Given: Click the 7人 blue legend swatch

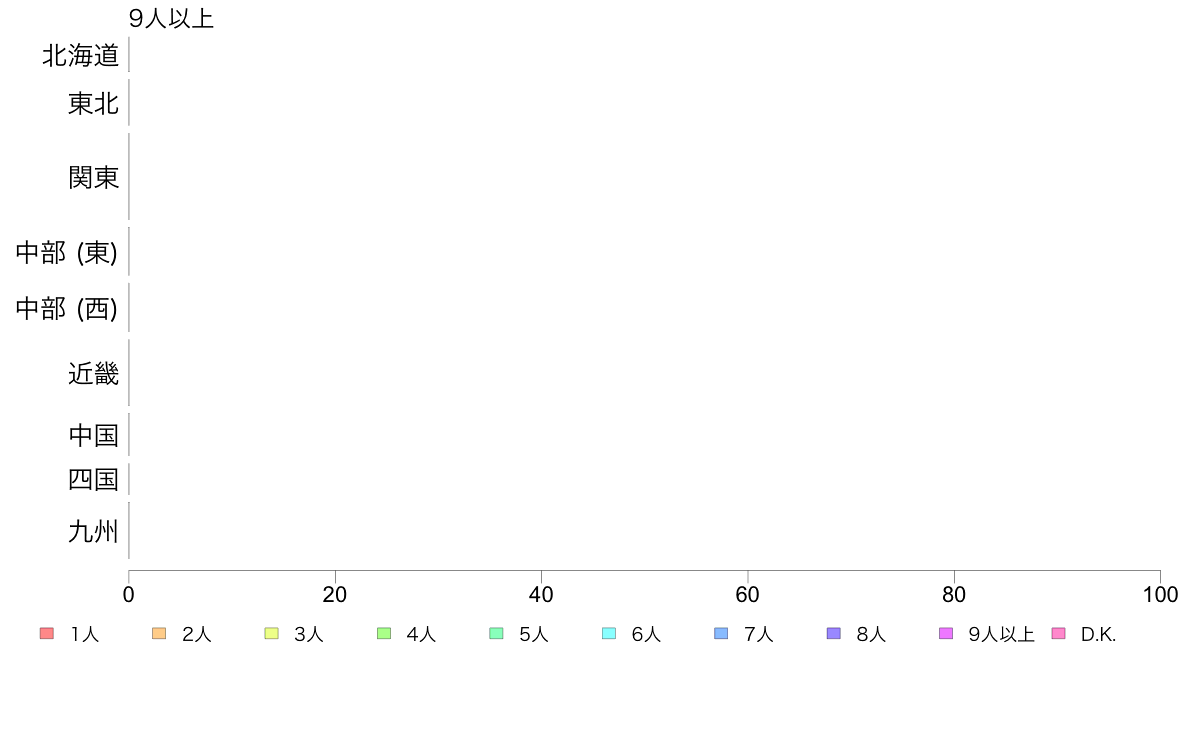Looking at the screenshot, I should click(721, 634).
